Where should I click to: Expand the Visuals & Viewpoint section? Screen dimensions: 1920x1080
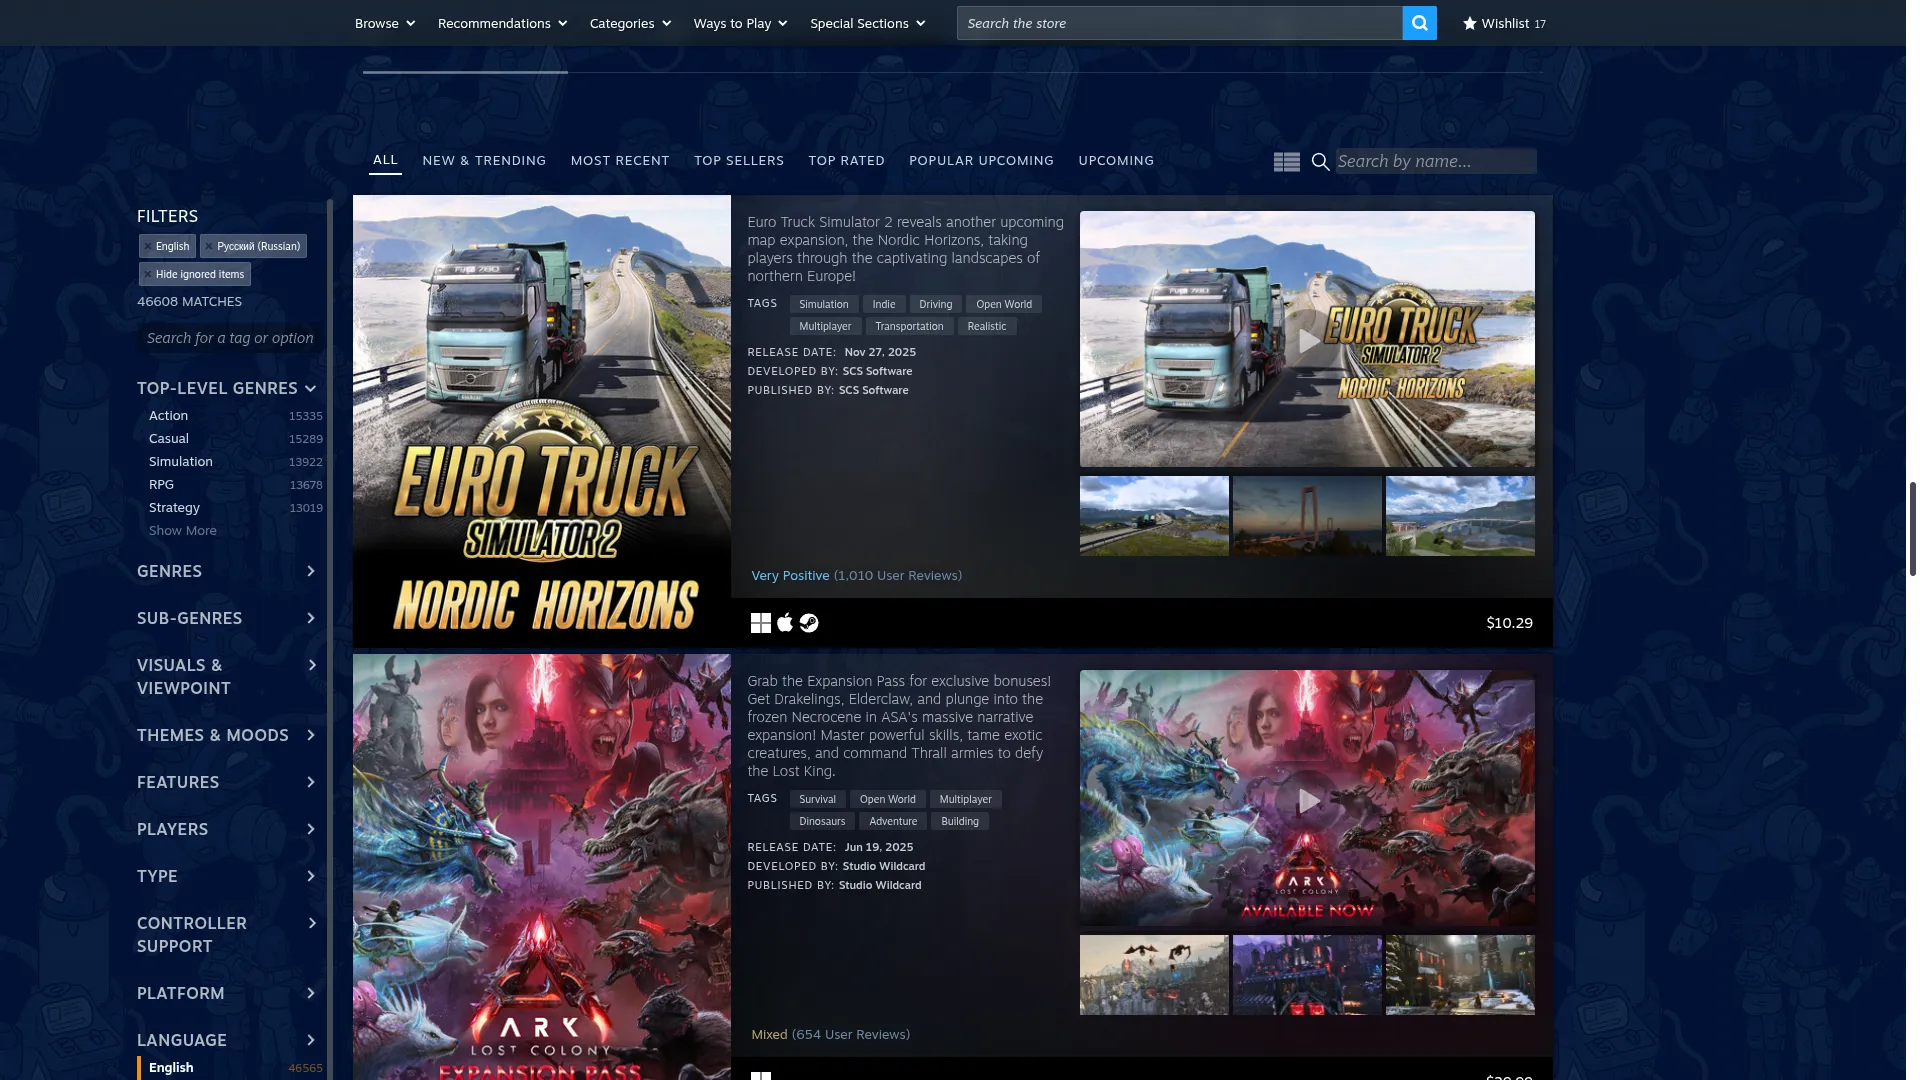(x=227, y=677)
